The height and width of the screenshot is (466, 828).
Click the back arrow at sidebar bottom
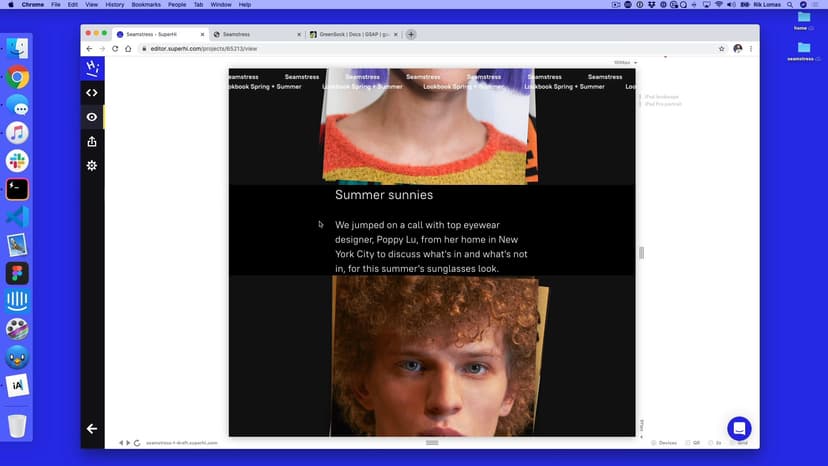[x=92, y=429]
